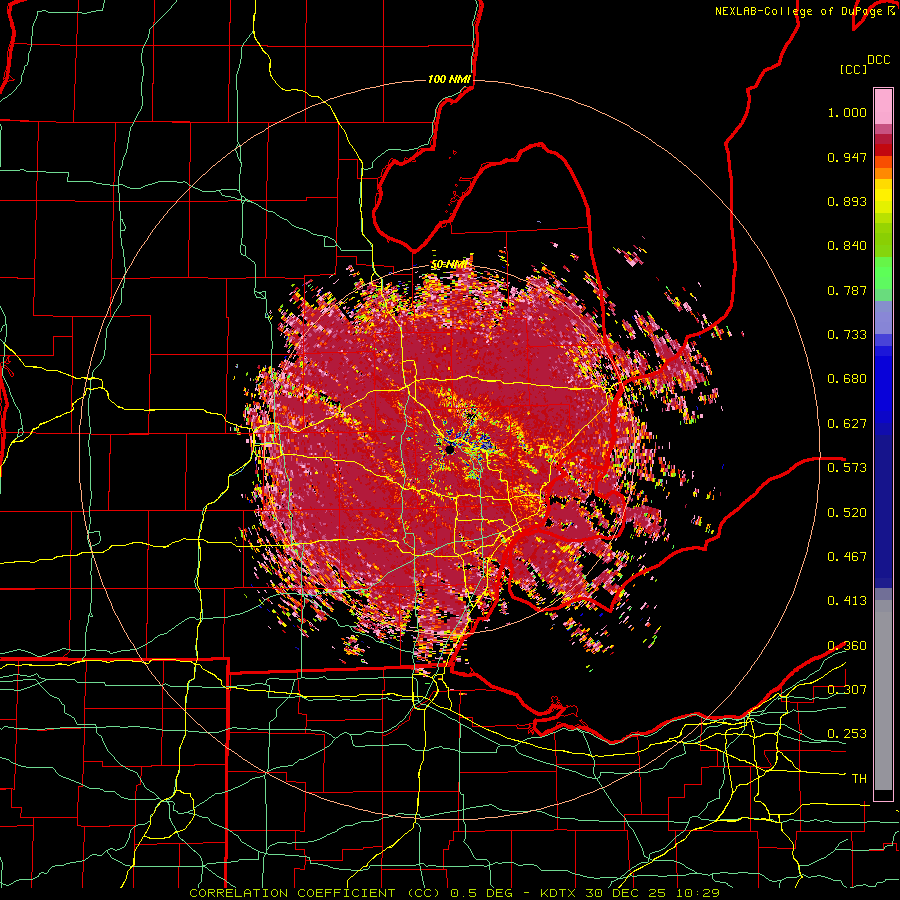
Task: Click the TH threshold label
Action: 859,778
